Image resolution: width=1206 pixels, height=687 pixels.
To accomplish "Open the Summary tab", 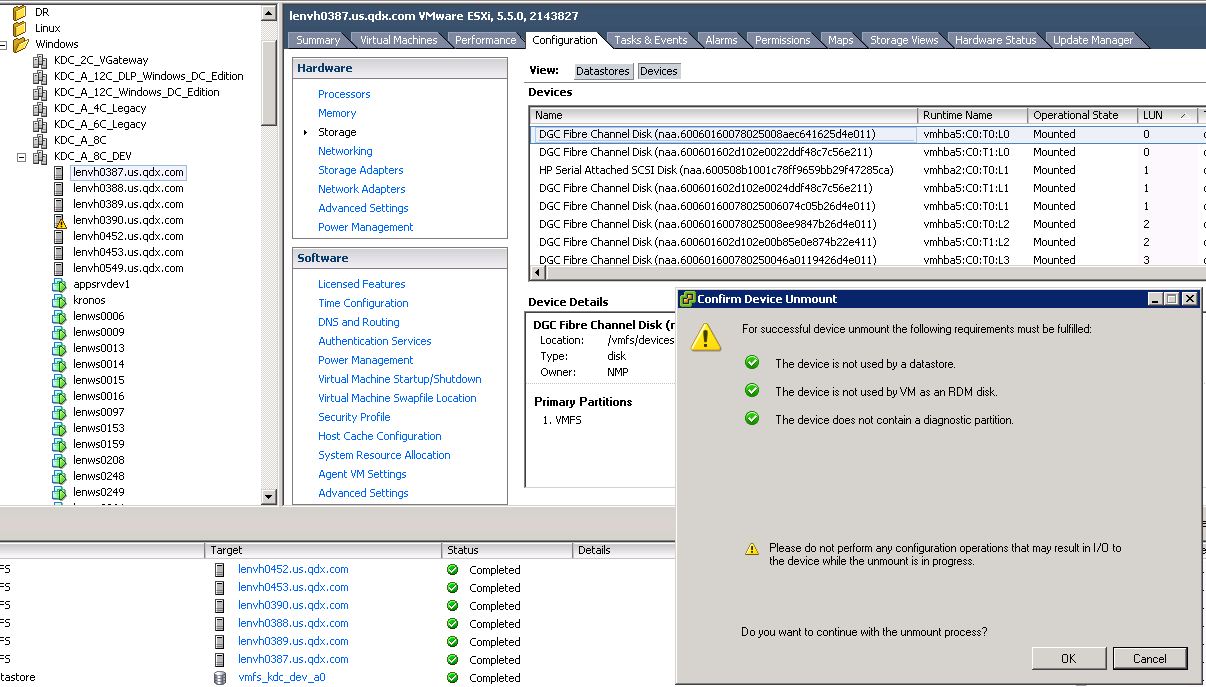I will [318, 40].
